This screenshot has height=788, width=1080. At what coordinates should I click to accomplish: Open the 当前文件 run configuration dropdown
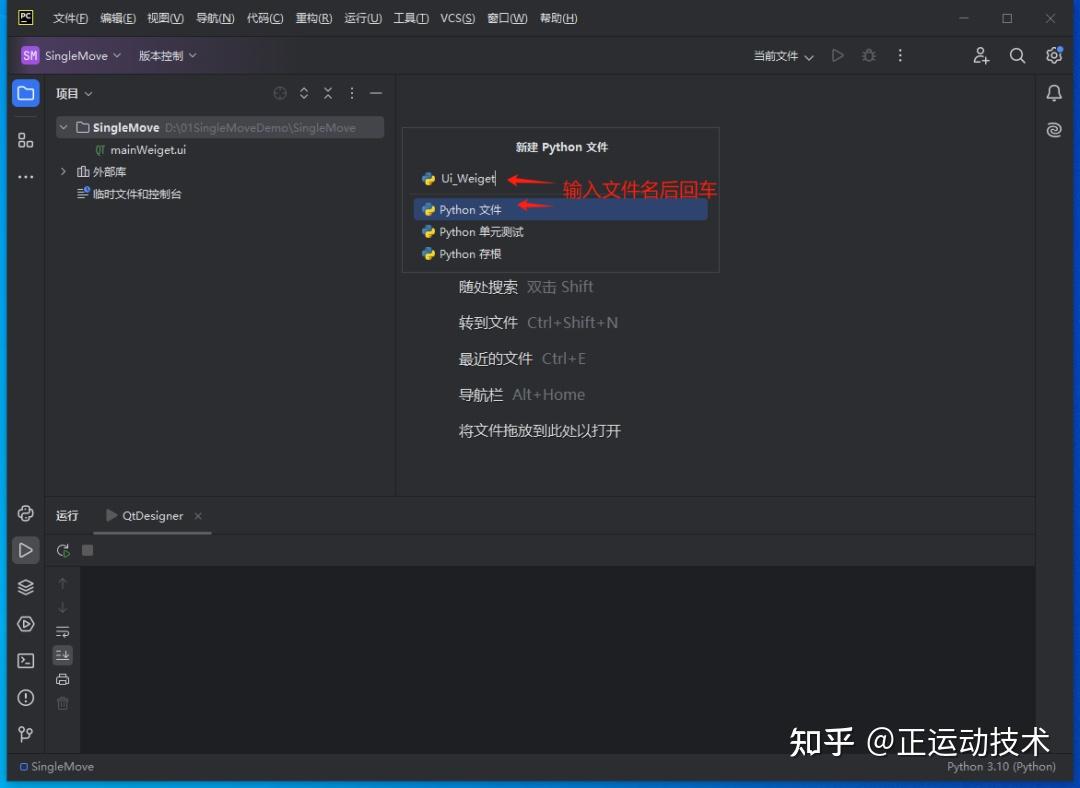click(x=784, y=56)
